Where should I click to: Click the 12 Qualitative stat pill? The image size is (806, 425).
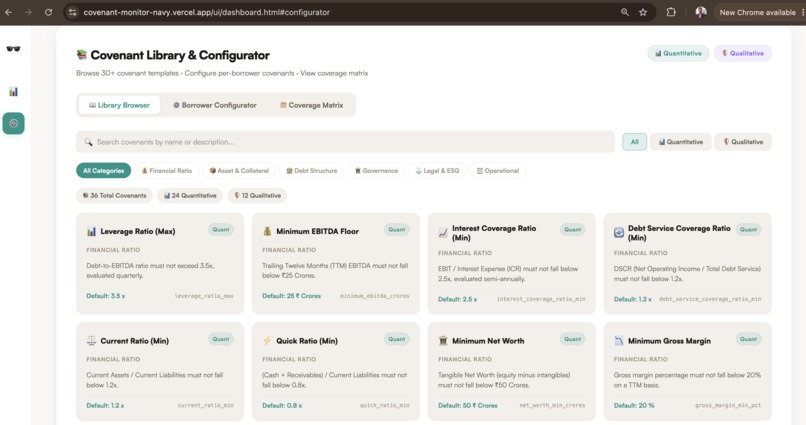[x=257, y=195]
